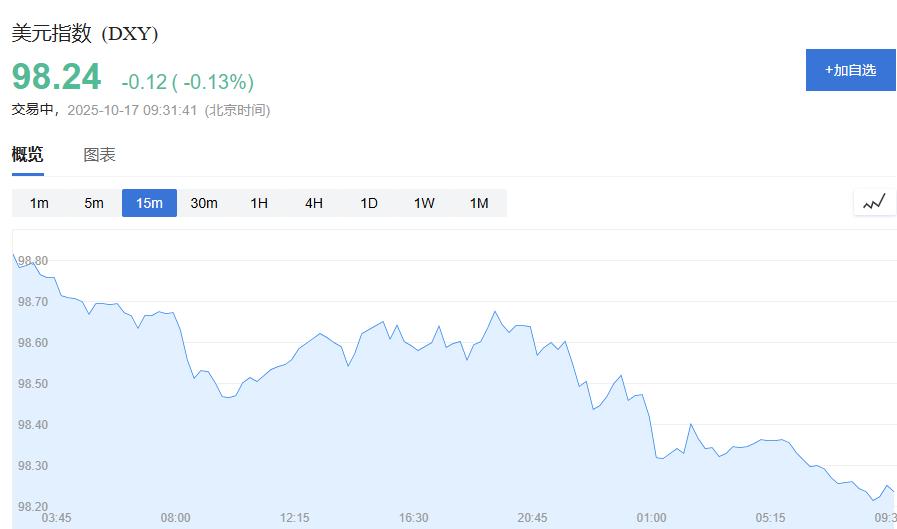Image resolution: width=897 pixels, height=529 pixels.
Task: Click the -0.12 (-0.13%) change value
Action: [188, 82]
